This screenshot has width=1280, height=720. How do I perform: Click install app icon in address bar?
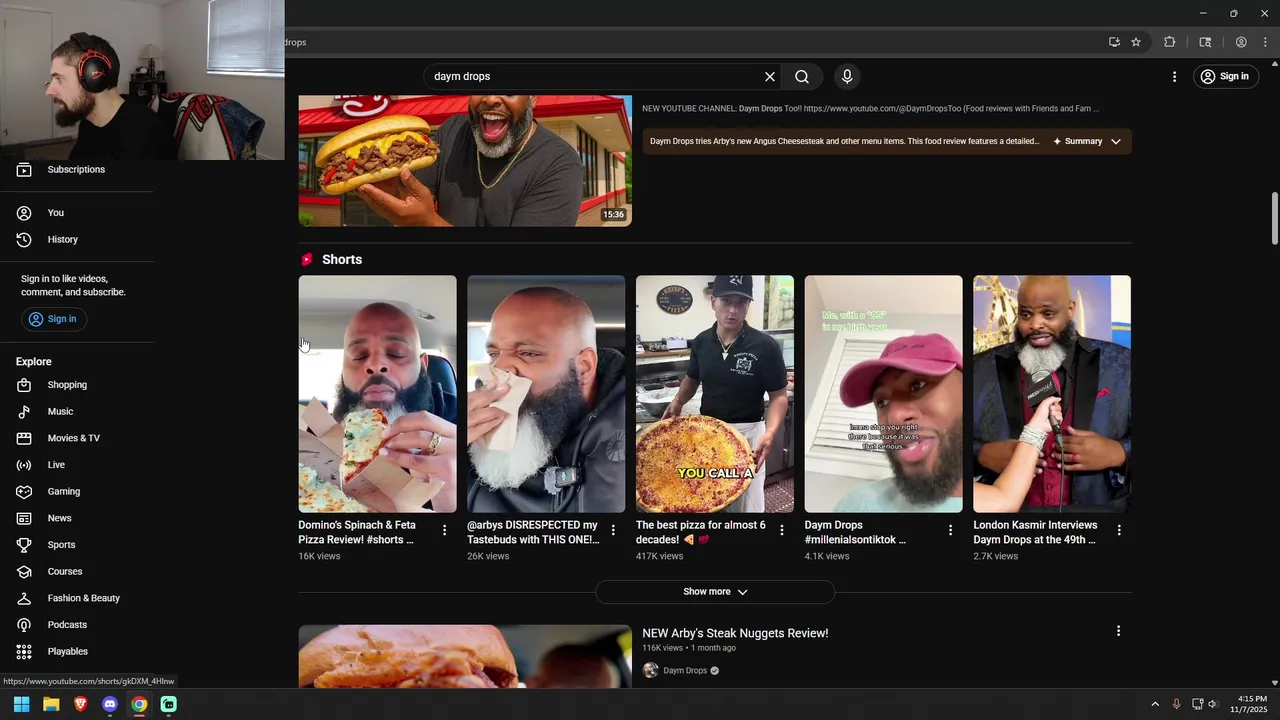pos(1114,42)
